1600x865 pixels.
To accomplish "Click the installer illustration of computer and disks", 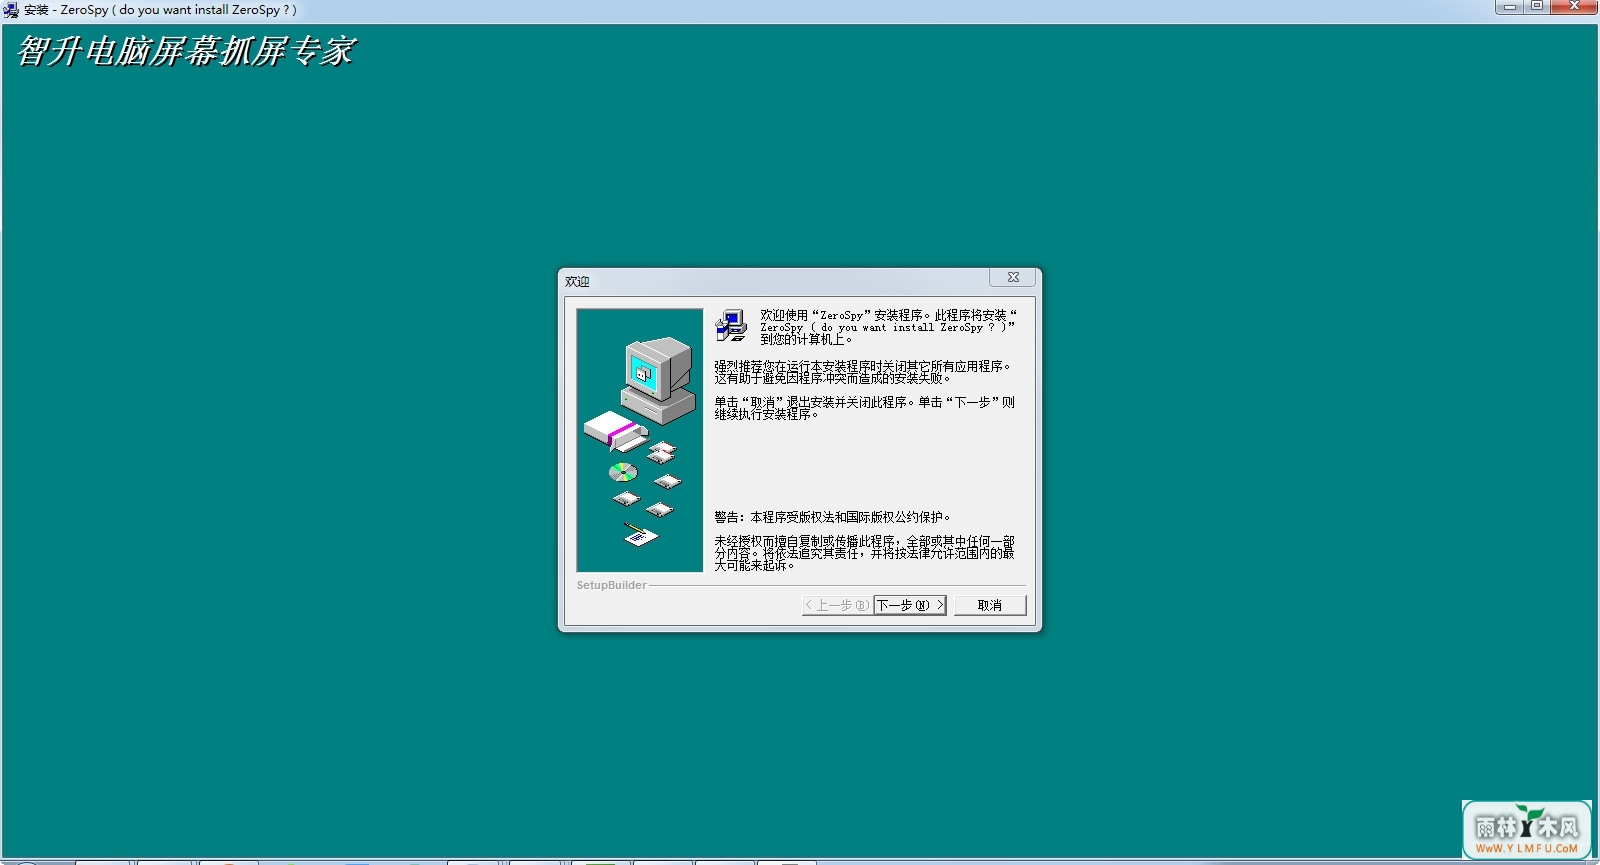I will coord(640,440).
